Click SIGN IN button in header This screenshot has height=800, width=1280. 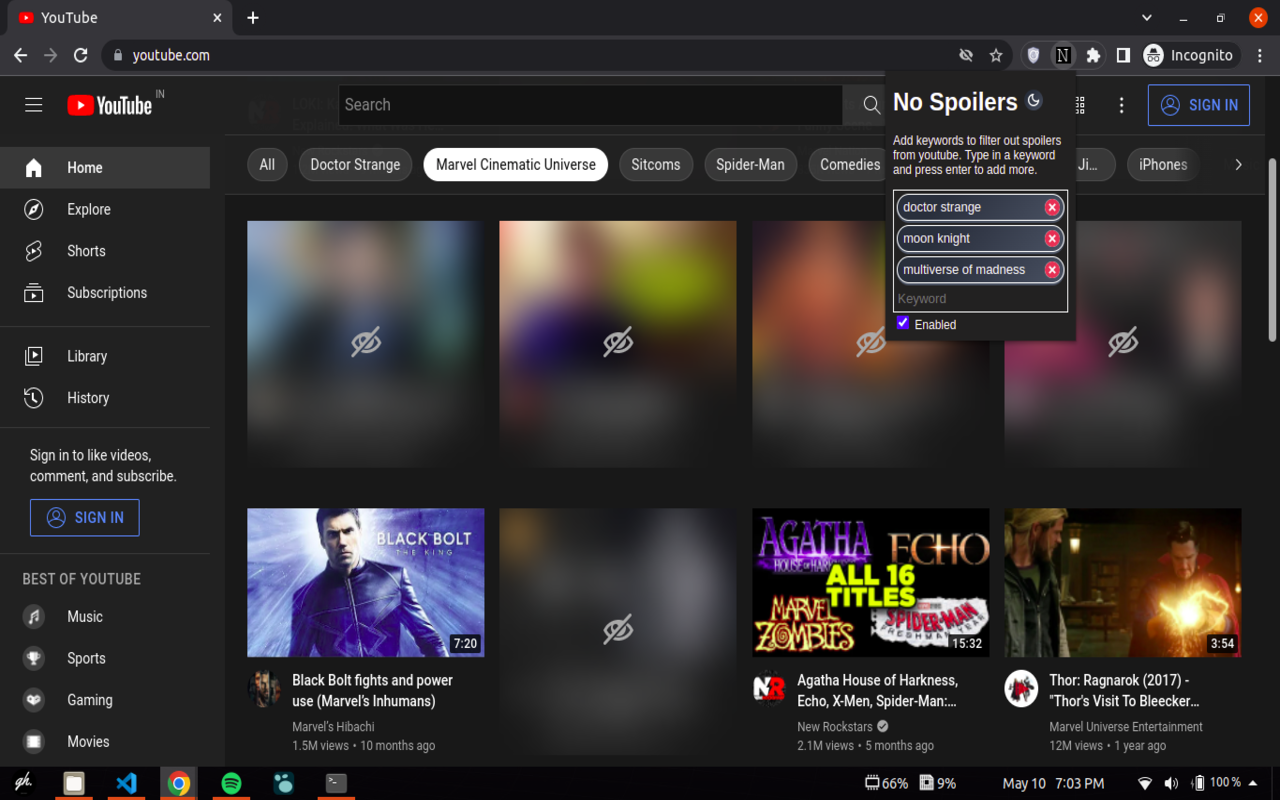pos(1198,105)
